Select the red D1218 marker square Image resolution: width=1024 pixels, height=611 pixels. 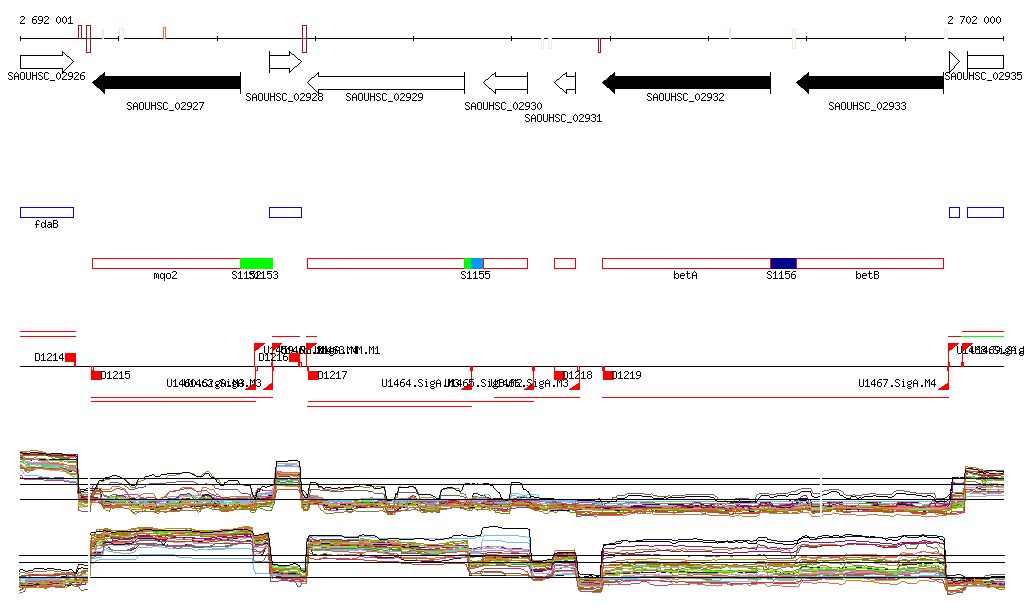point(559,375)
